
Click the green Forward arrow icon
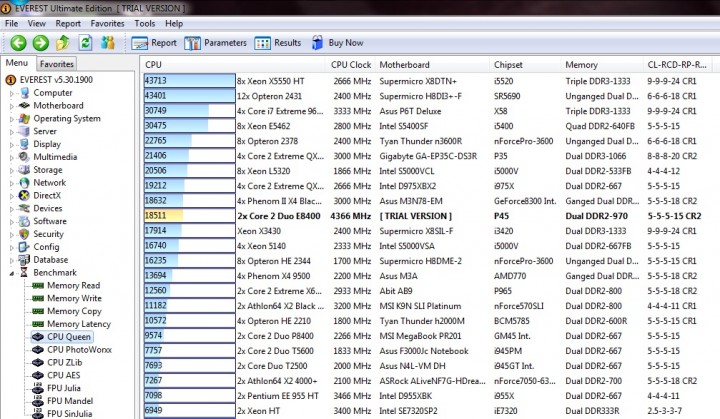point(40,43)
